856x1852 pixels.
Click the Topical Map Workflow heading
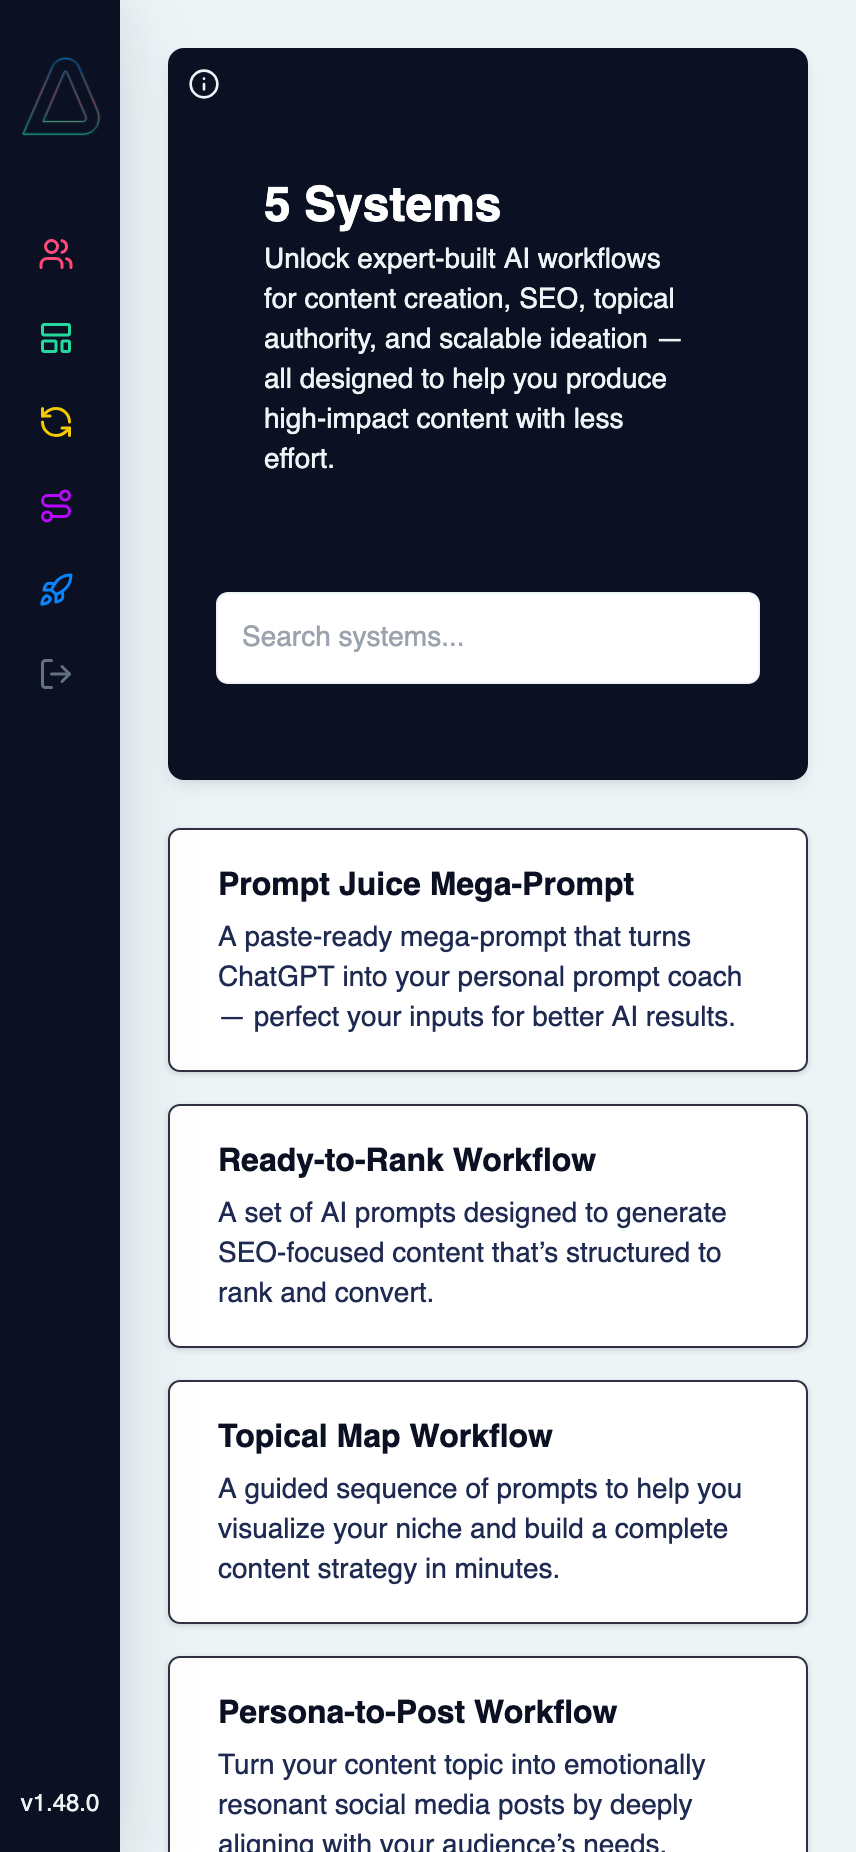385,1435
